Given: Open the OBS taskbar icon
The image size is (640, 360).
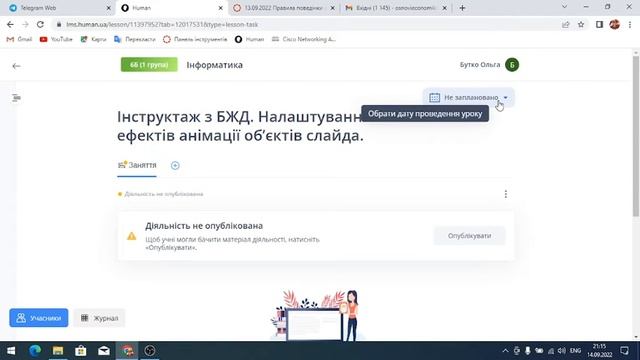Looking at the screenshot, I should tap(150, 351).
